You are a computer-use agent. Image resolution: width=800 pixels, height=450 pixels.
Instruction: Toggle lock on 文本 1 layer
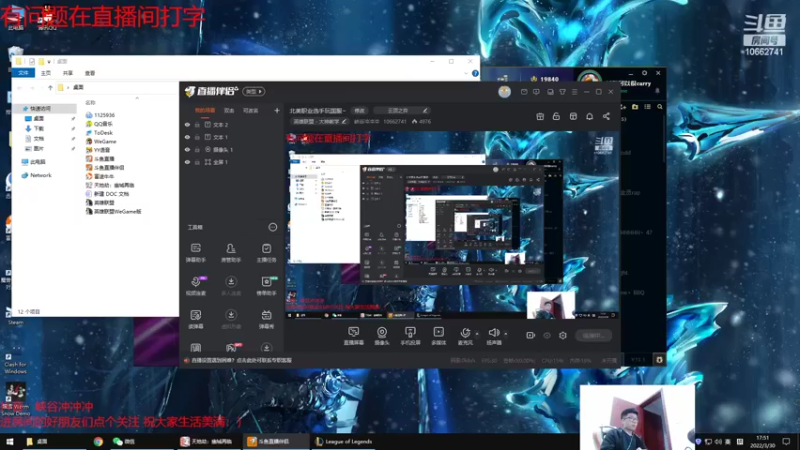pos(197,137)
